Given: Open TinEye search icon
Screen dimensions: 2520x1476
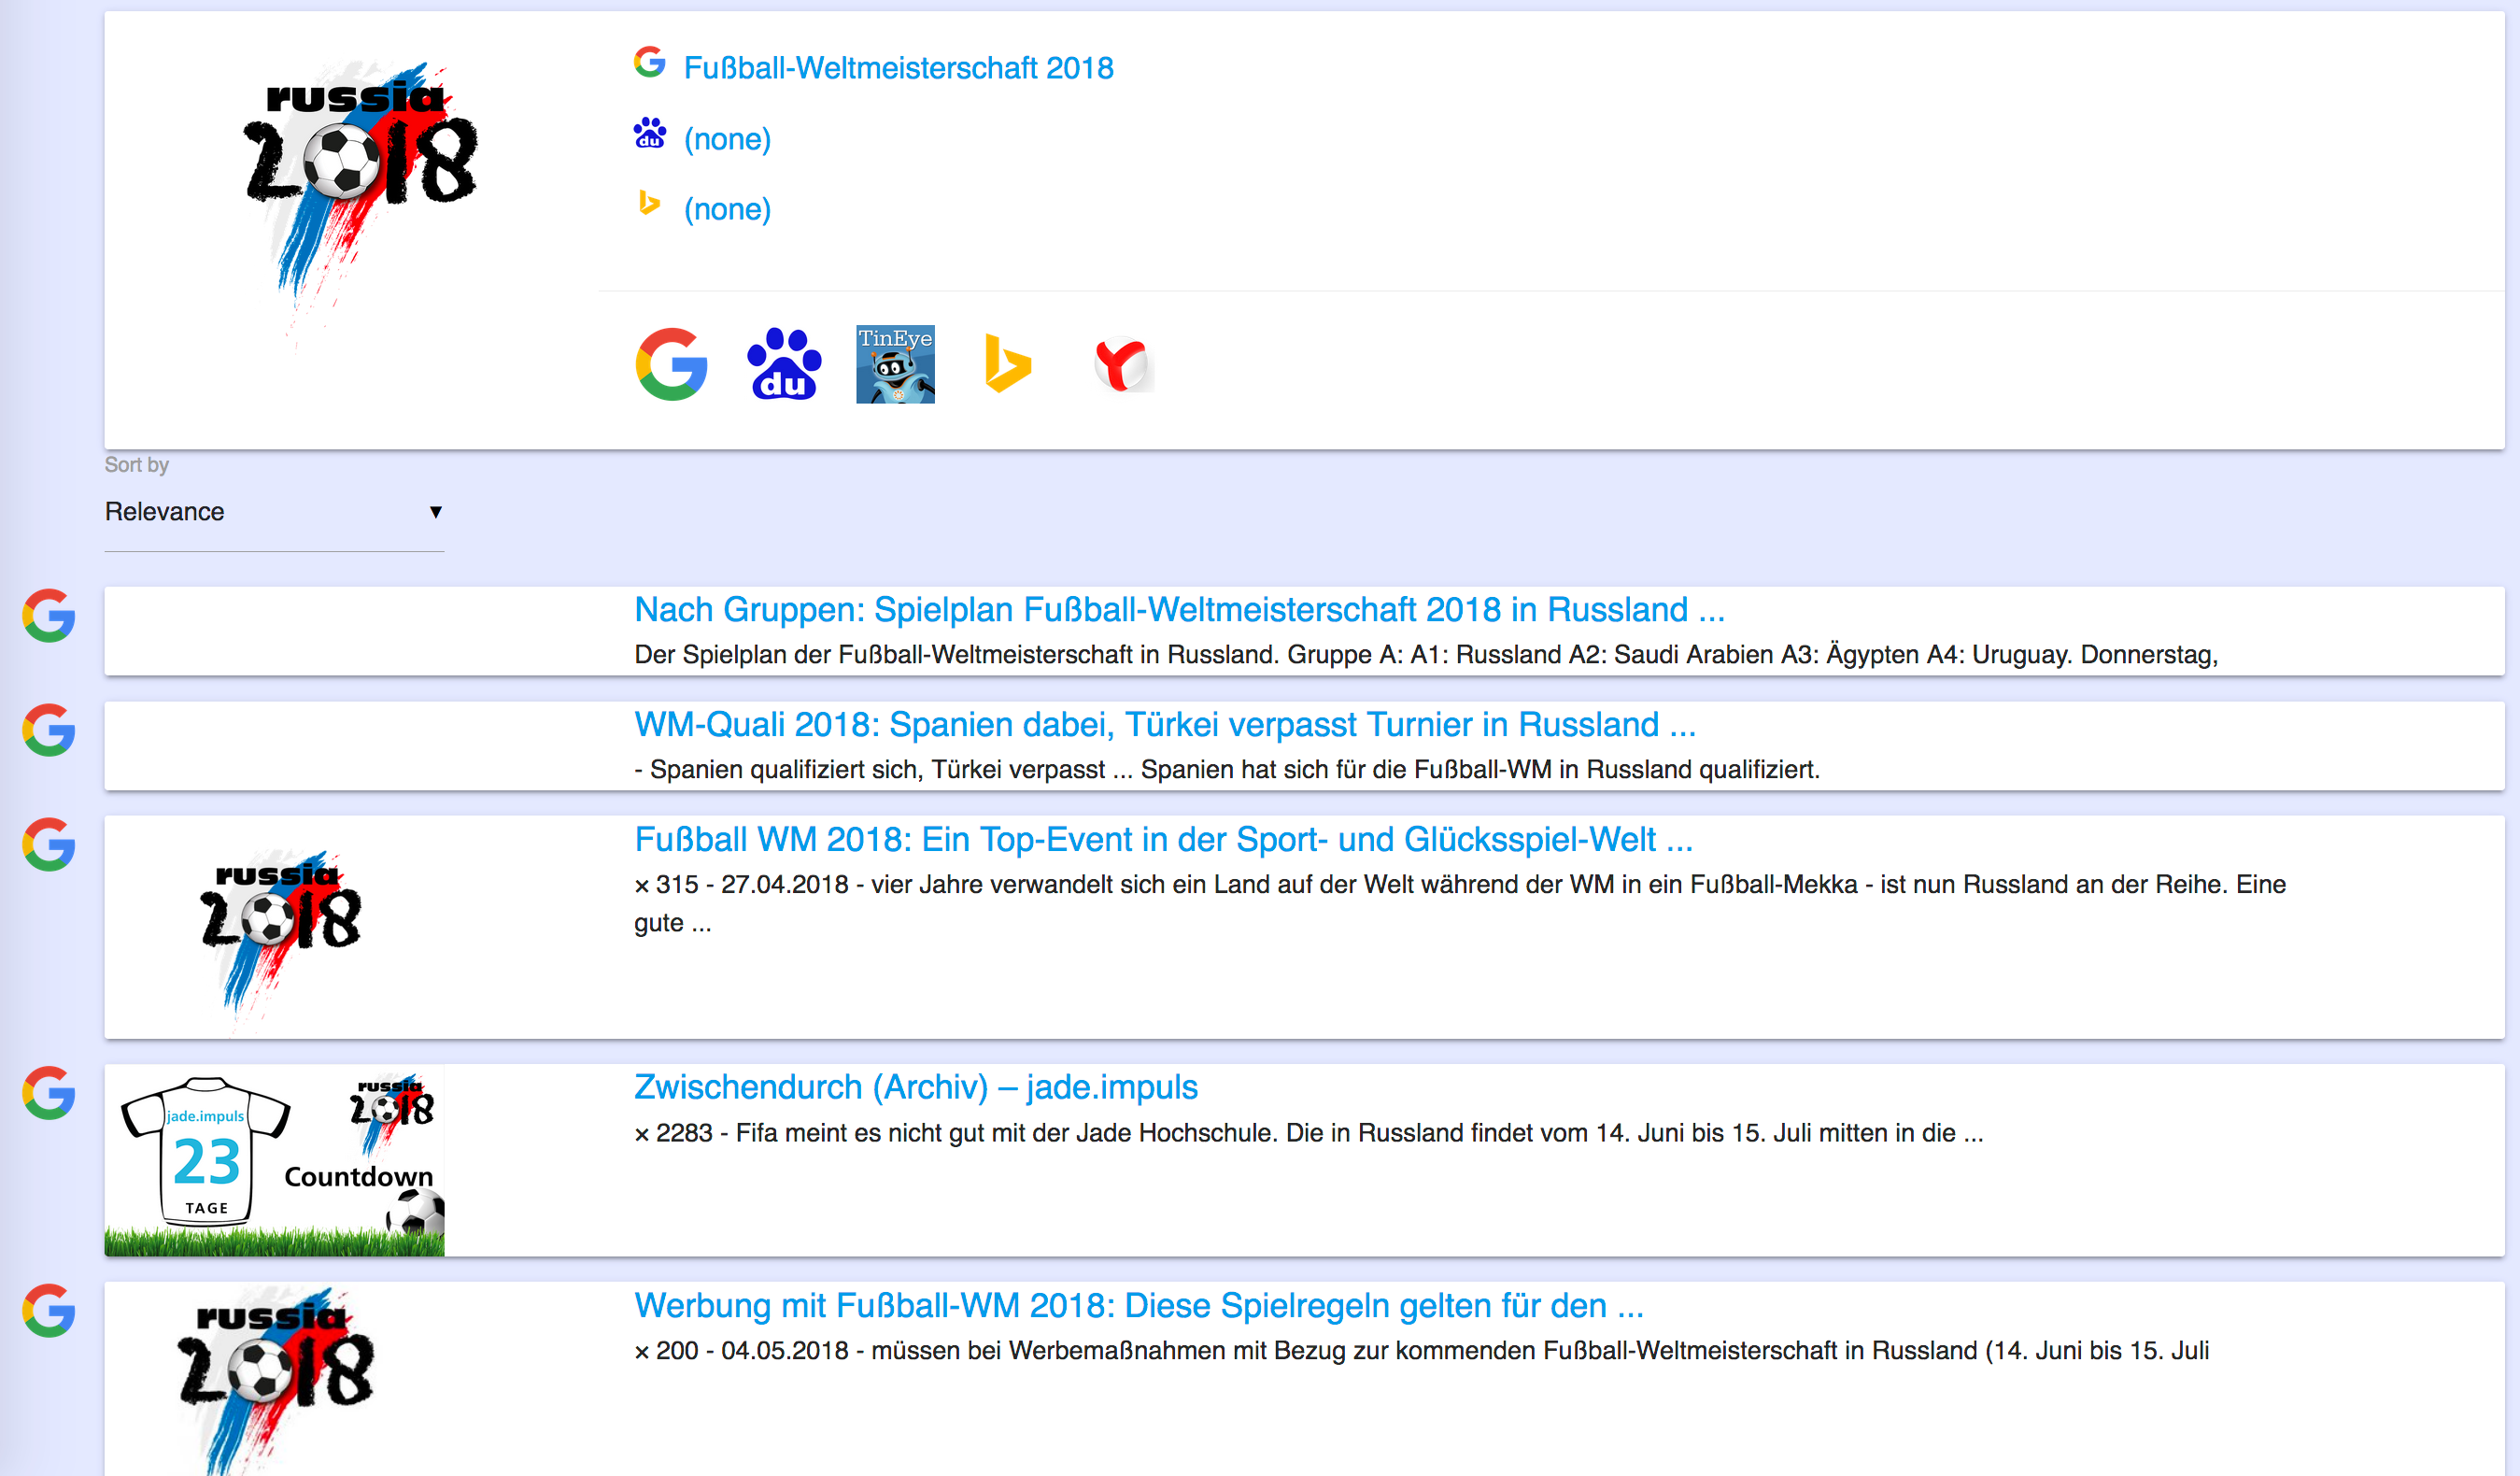Looking at the screenshot, I should tap(895, 364).
